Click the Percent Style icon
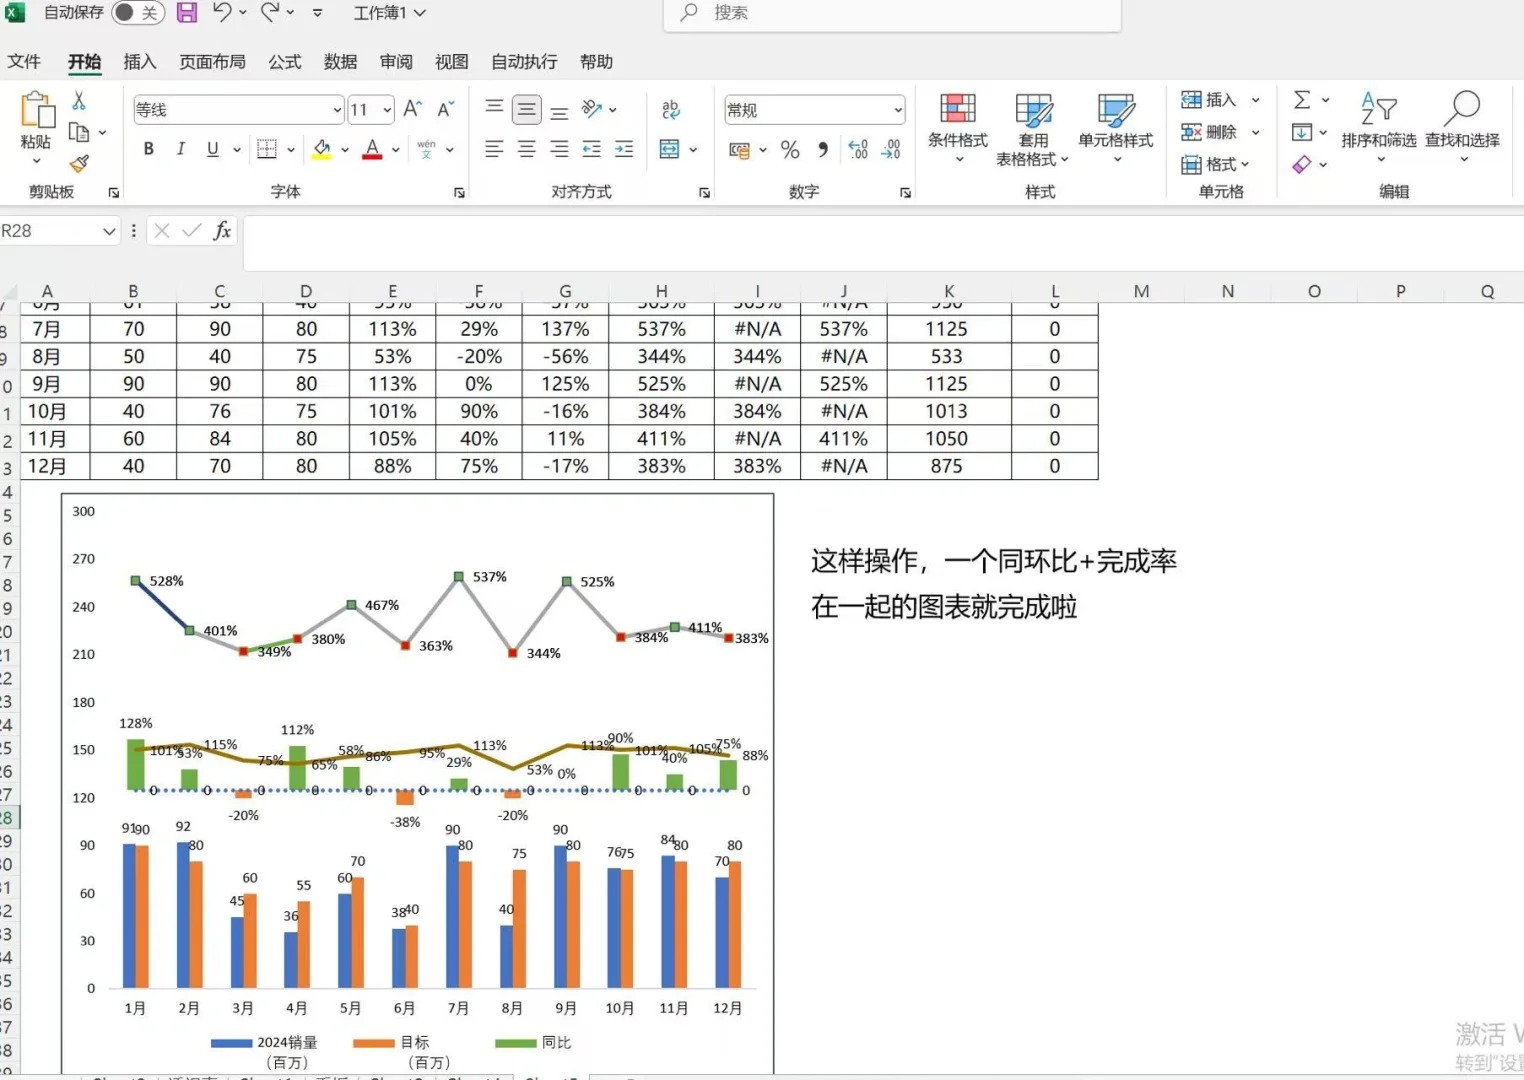The image size is (1524, 1080). (x=790, y=150)
